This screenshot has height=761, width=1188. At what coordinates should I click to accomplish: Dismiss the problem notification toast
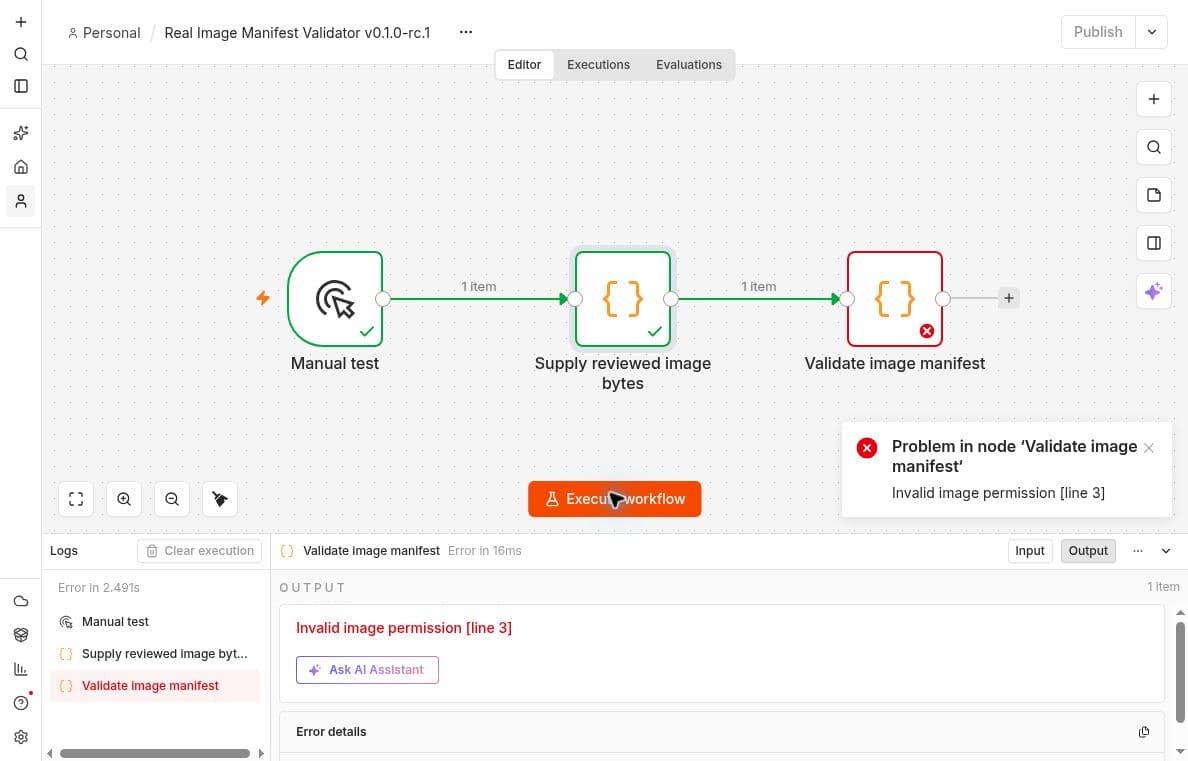click(1149, 448)
